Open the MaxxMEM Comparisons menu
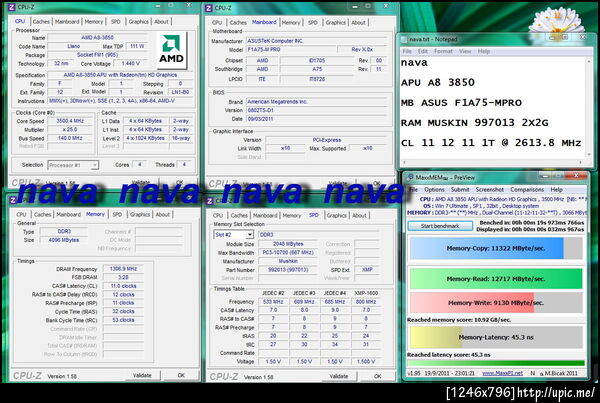The height and width of the screenshot is (403, 600). [x=527, y=189]
